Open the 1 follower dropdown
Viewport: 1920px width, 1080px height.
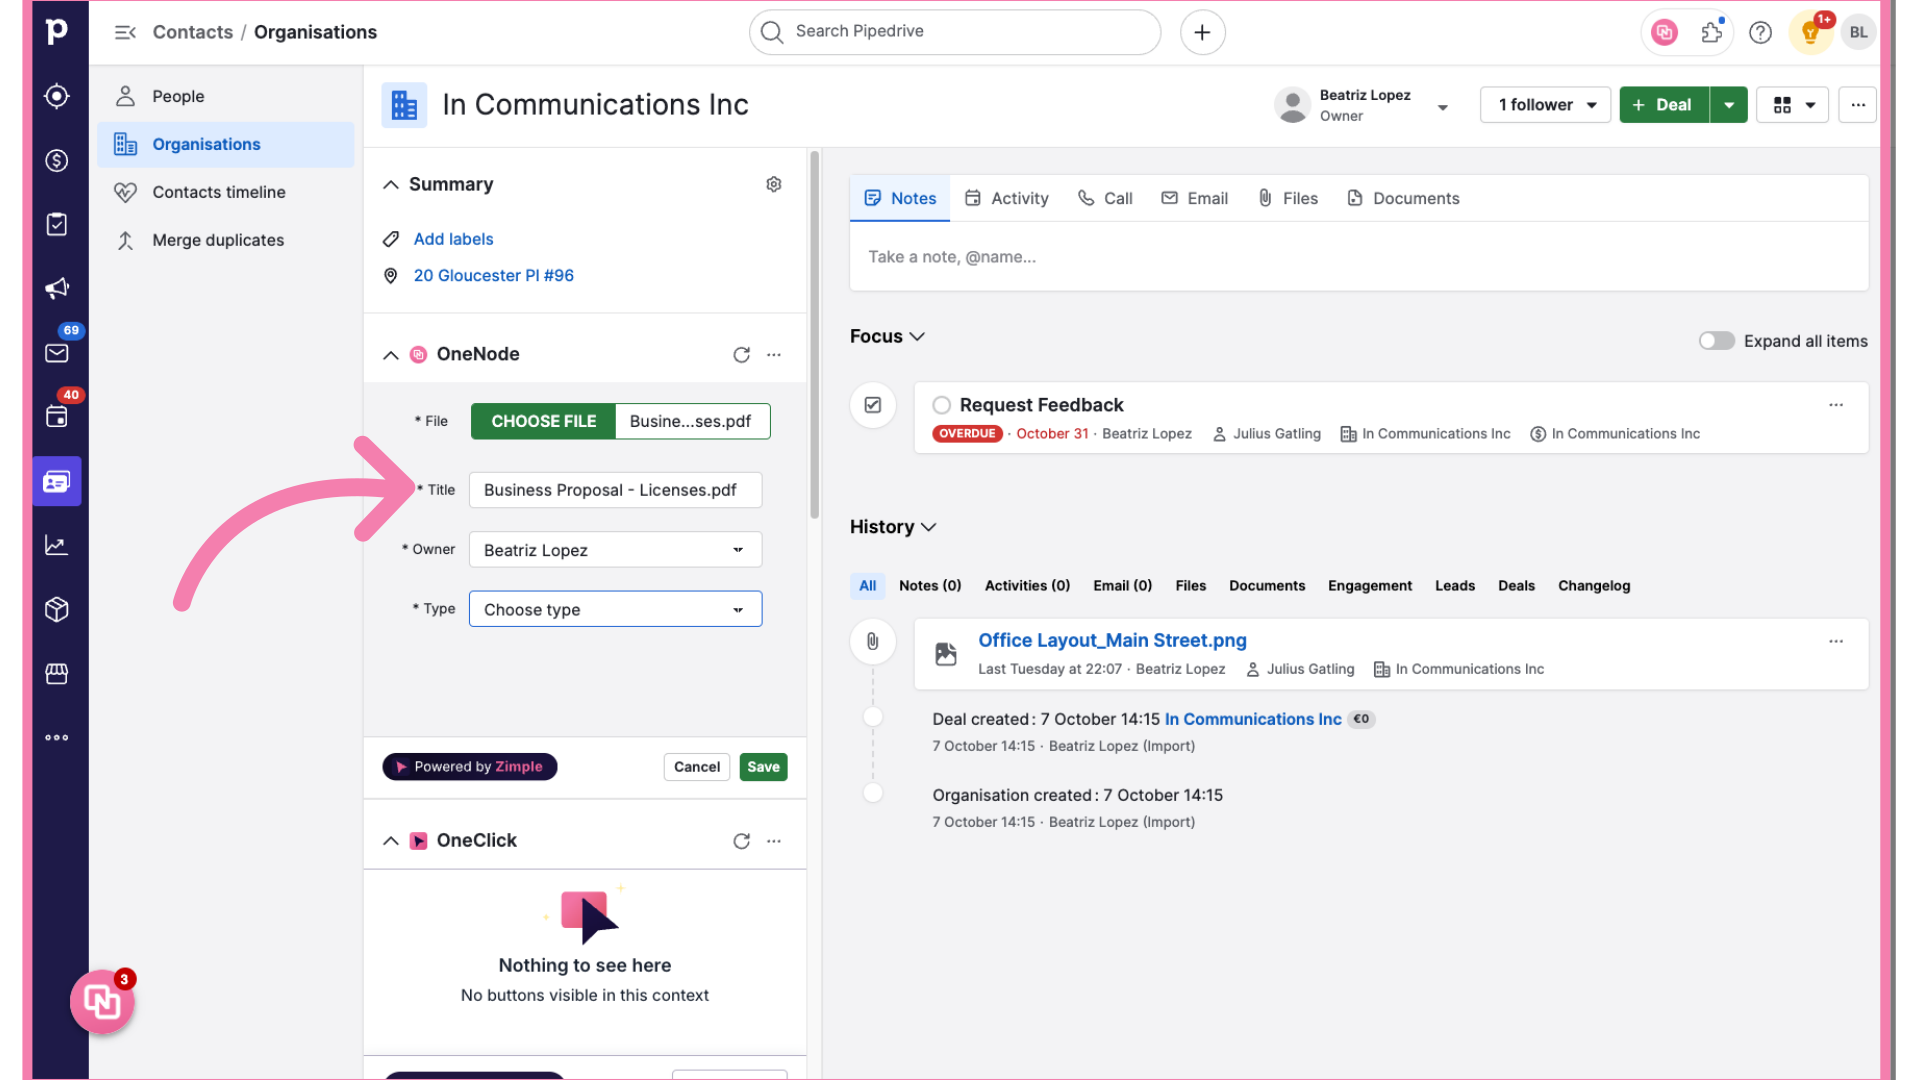[1545, 105]
